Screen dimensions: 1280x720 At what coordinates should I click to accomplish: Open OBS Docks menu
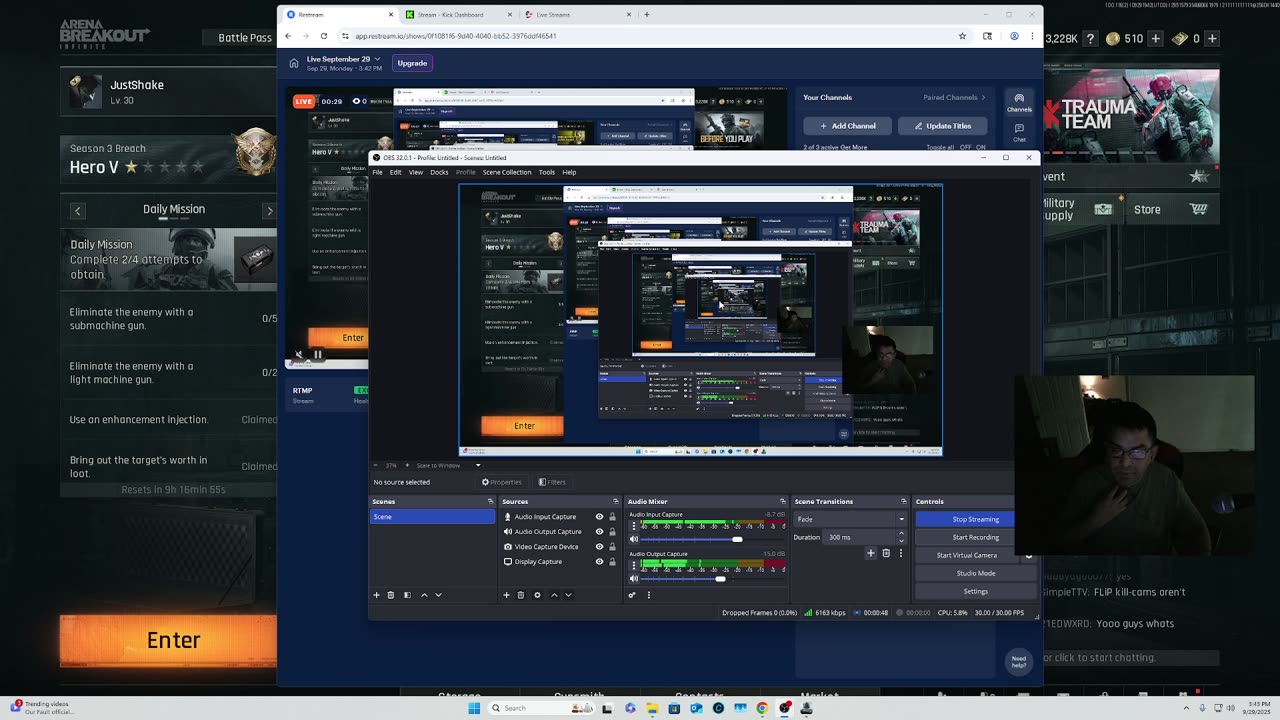point(439,172)
